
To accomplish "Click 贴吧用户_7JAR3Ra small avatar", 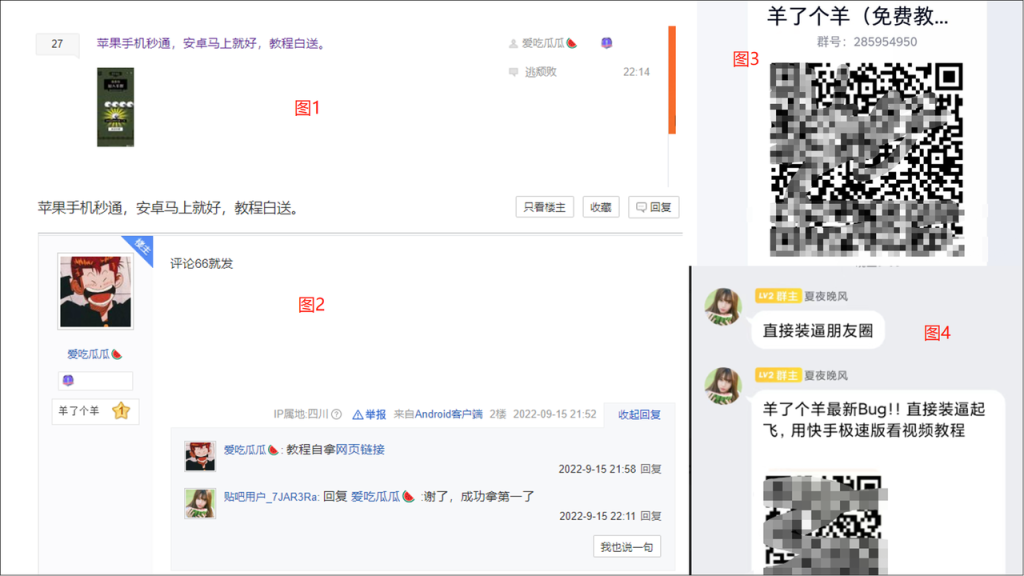I will click(200, 503).
